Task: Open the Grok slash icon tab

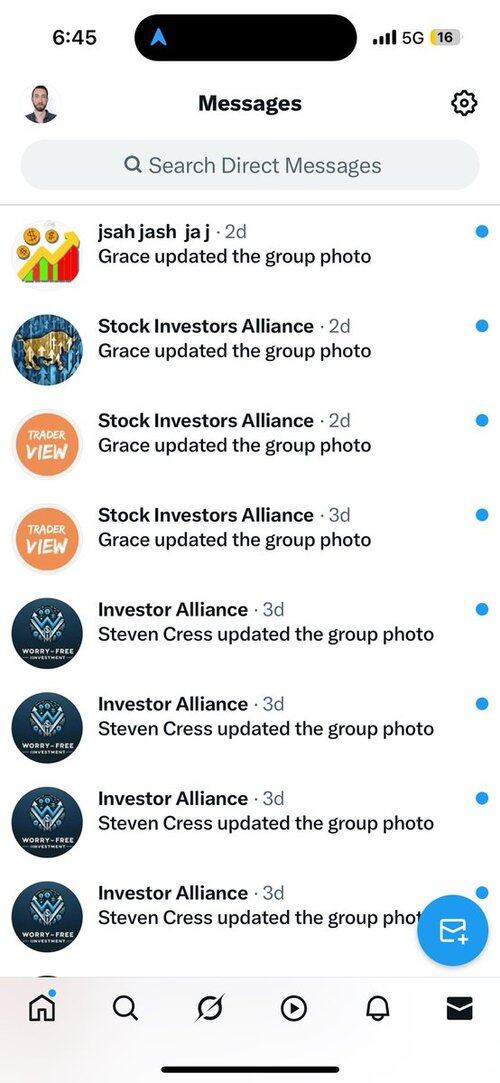Action: [209, 1008]
